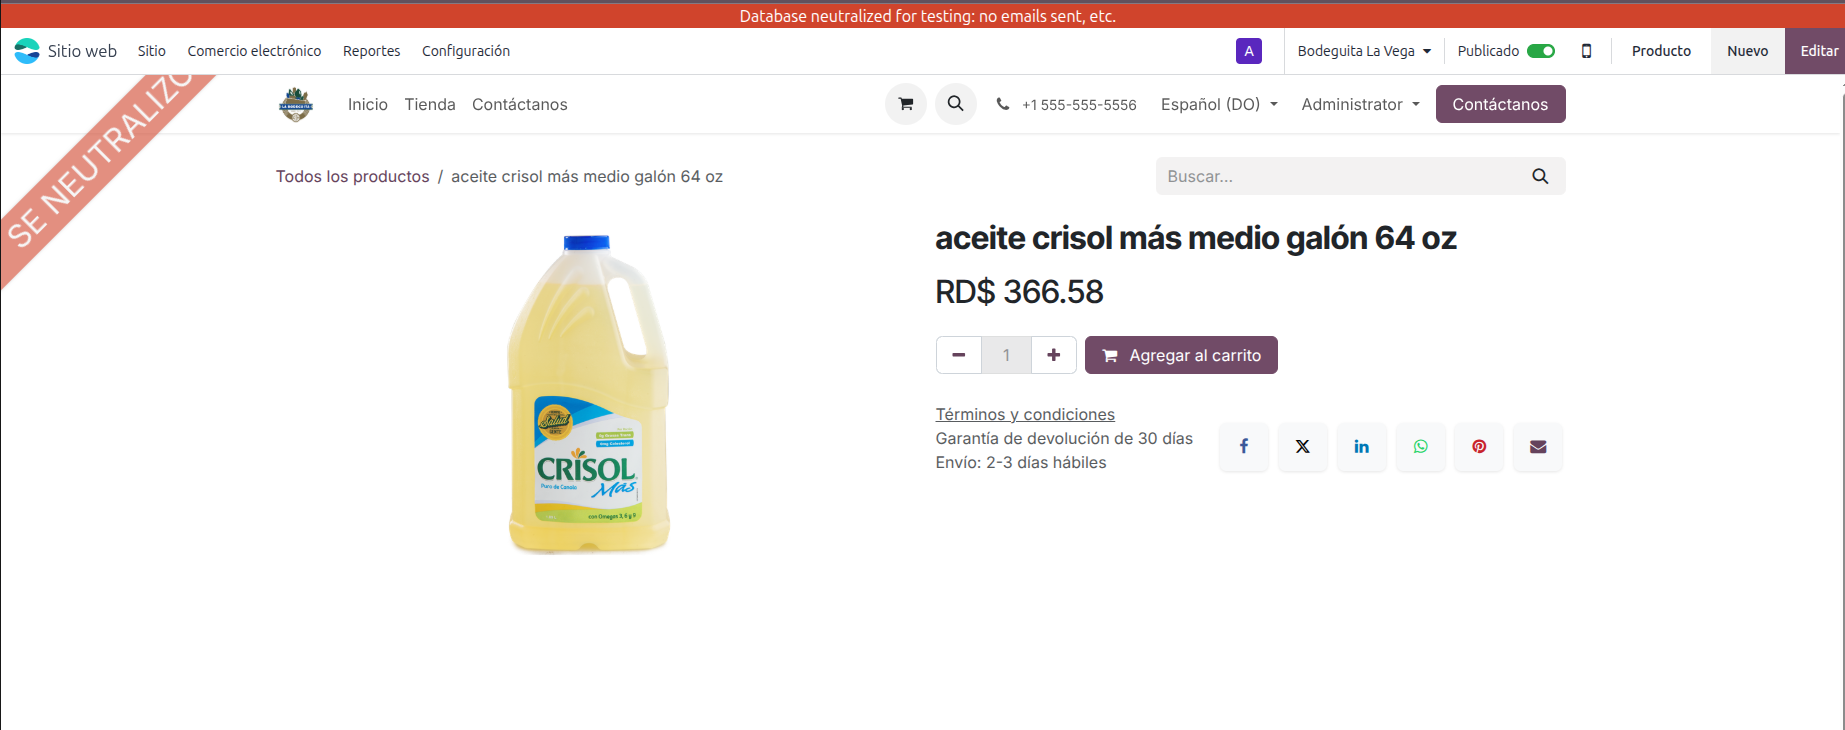Click Agregar al carrito button
The height and width of the screenshot is (730, 1845).
pos(1181,355)
